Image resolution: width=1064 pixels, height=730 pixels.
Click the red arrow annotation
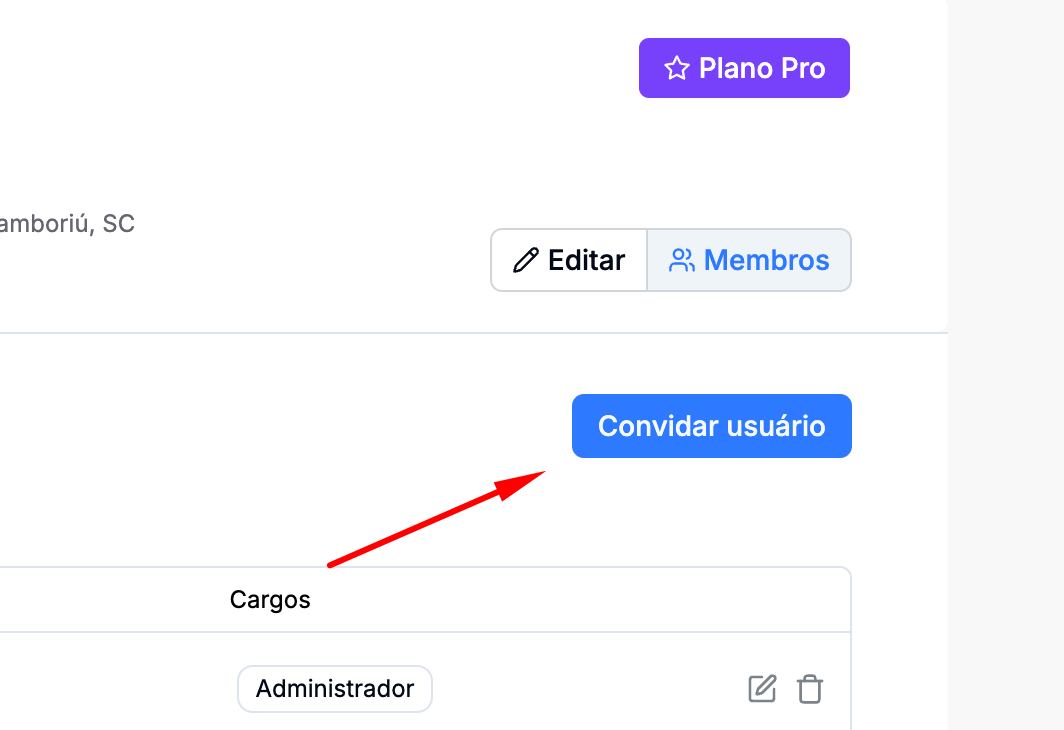point(437,518)
